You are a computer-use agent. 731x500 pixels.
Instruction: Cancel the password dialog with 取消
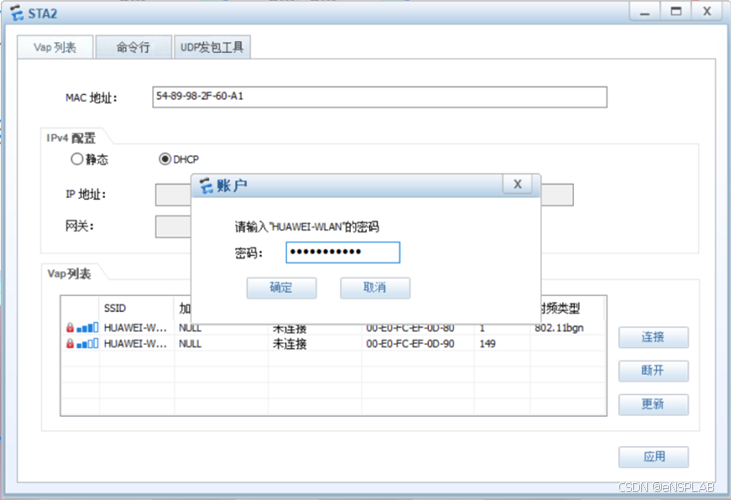375,288
